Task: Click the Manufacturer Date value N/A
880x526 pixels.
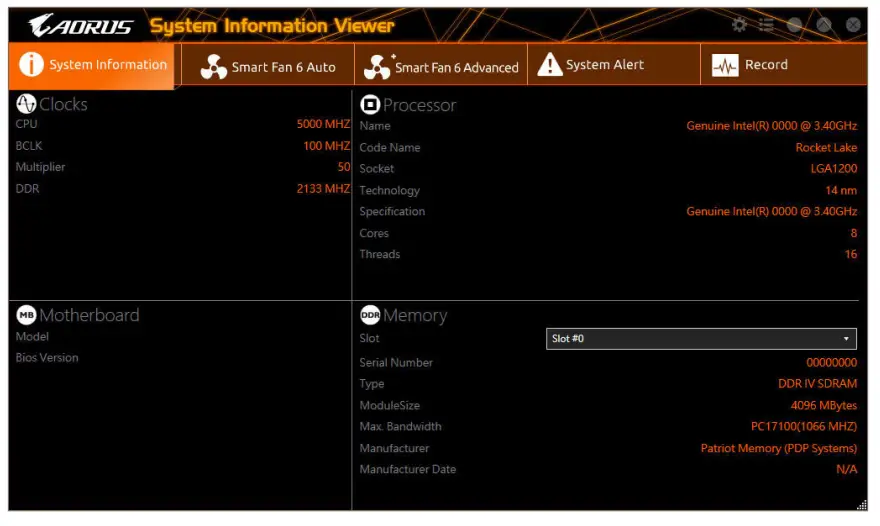Action: [x=847, y=469]
